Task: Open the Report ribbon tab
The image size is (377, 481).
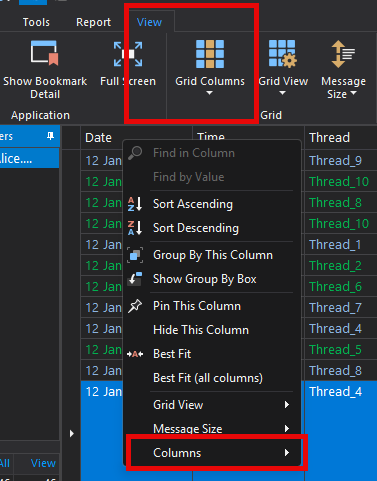Action: tap(93, 22)
